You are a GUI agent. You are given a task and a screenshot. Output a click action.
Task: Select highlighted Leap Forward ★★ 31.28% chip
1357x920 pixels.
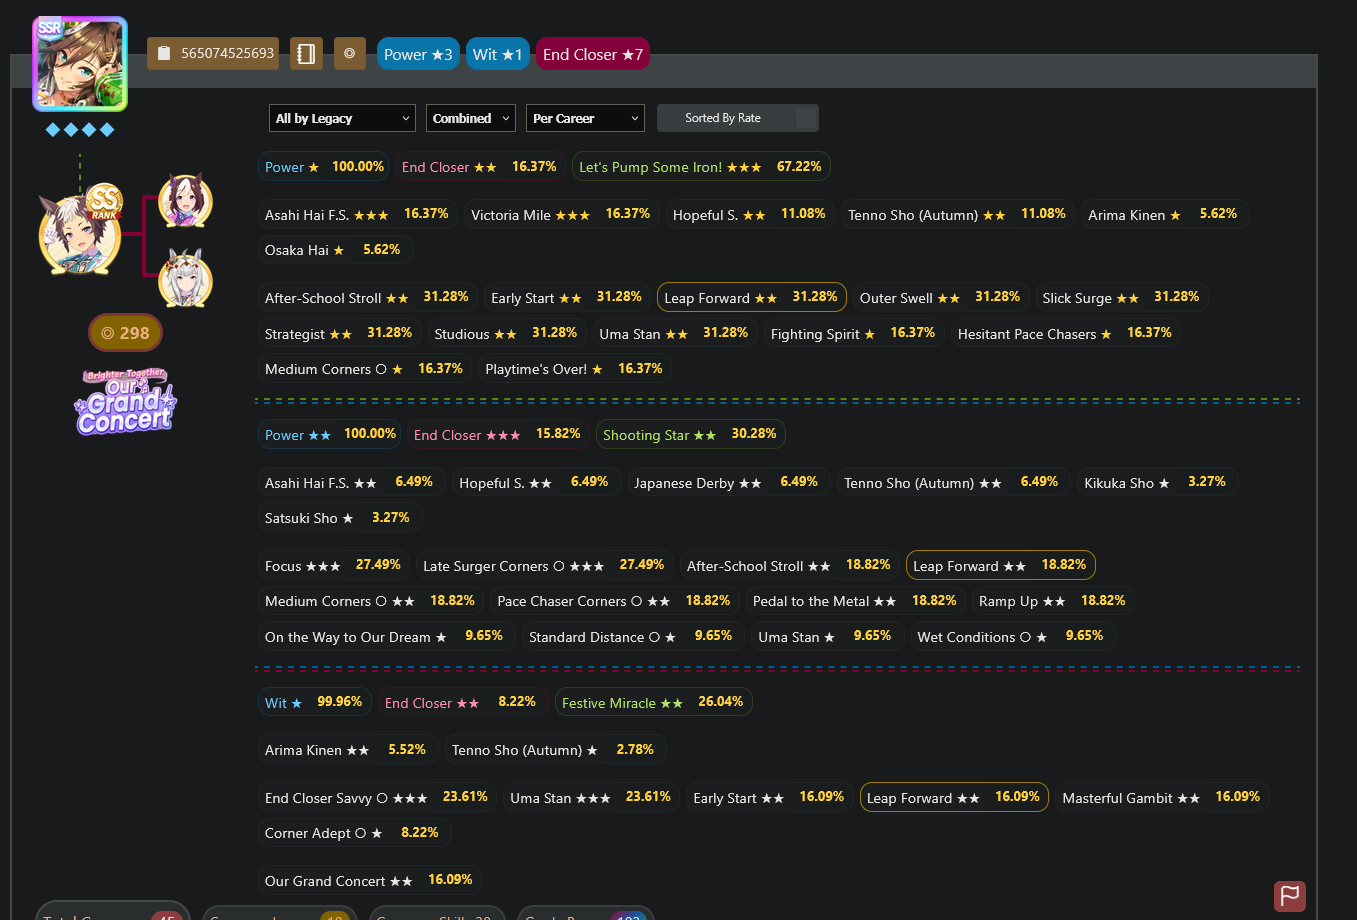pos(751,297)
